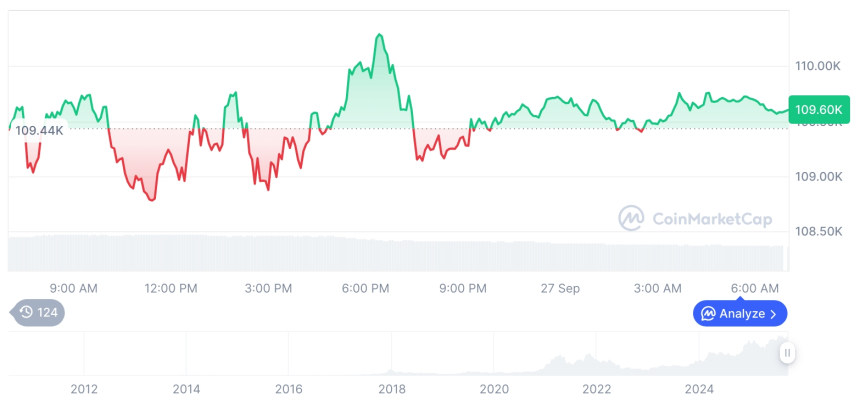This screenshot has width=860, height=401.
Task: Click the 110.00K price axis label
Action: (817, 66)
